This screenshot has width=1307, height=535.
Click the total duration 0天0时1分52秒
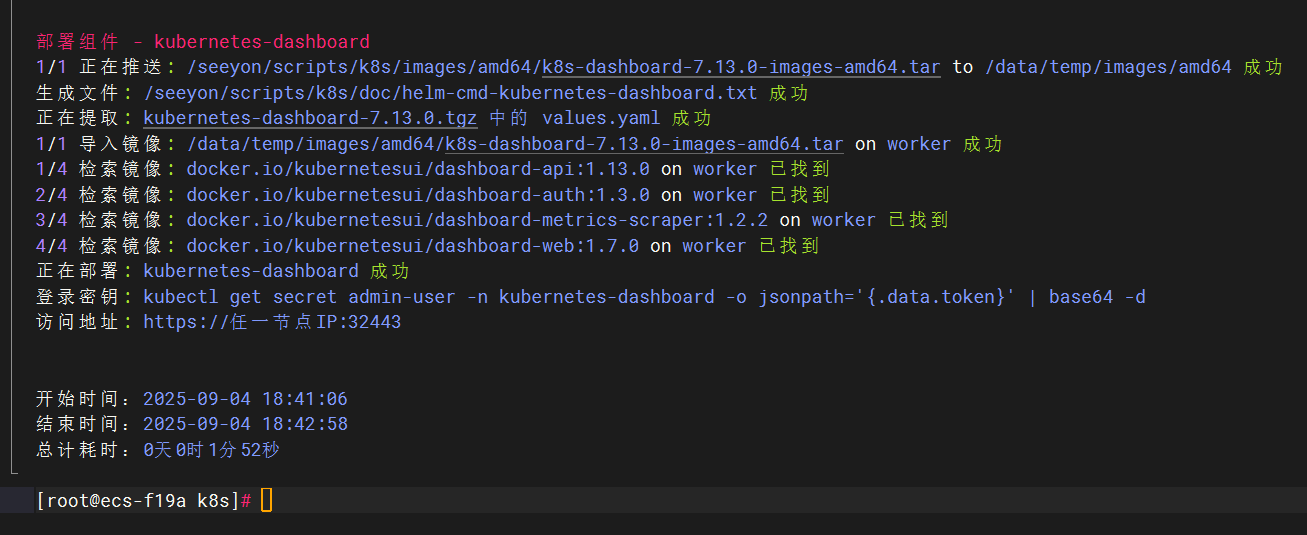[211, 450]
